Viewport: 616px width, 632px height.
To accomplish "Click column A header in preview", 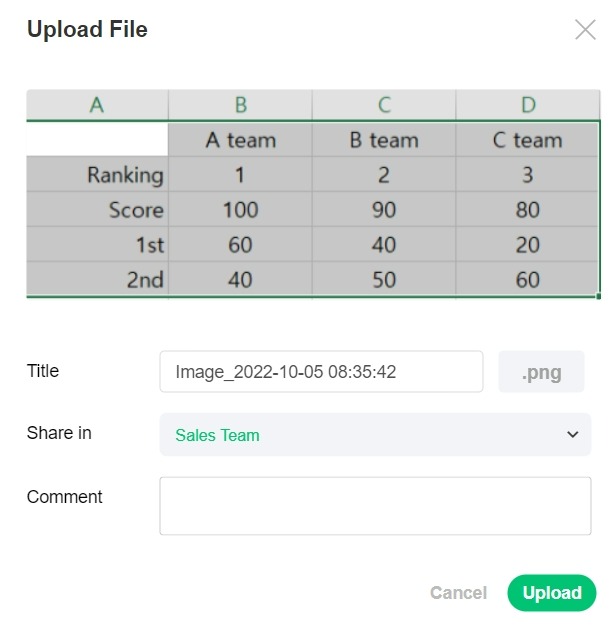I will (x=97, y=105).
